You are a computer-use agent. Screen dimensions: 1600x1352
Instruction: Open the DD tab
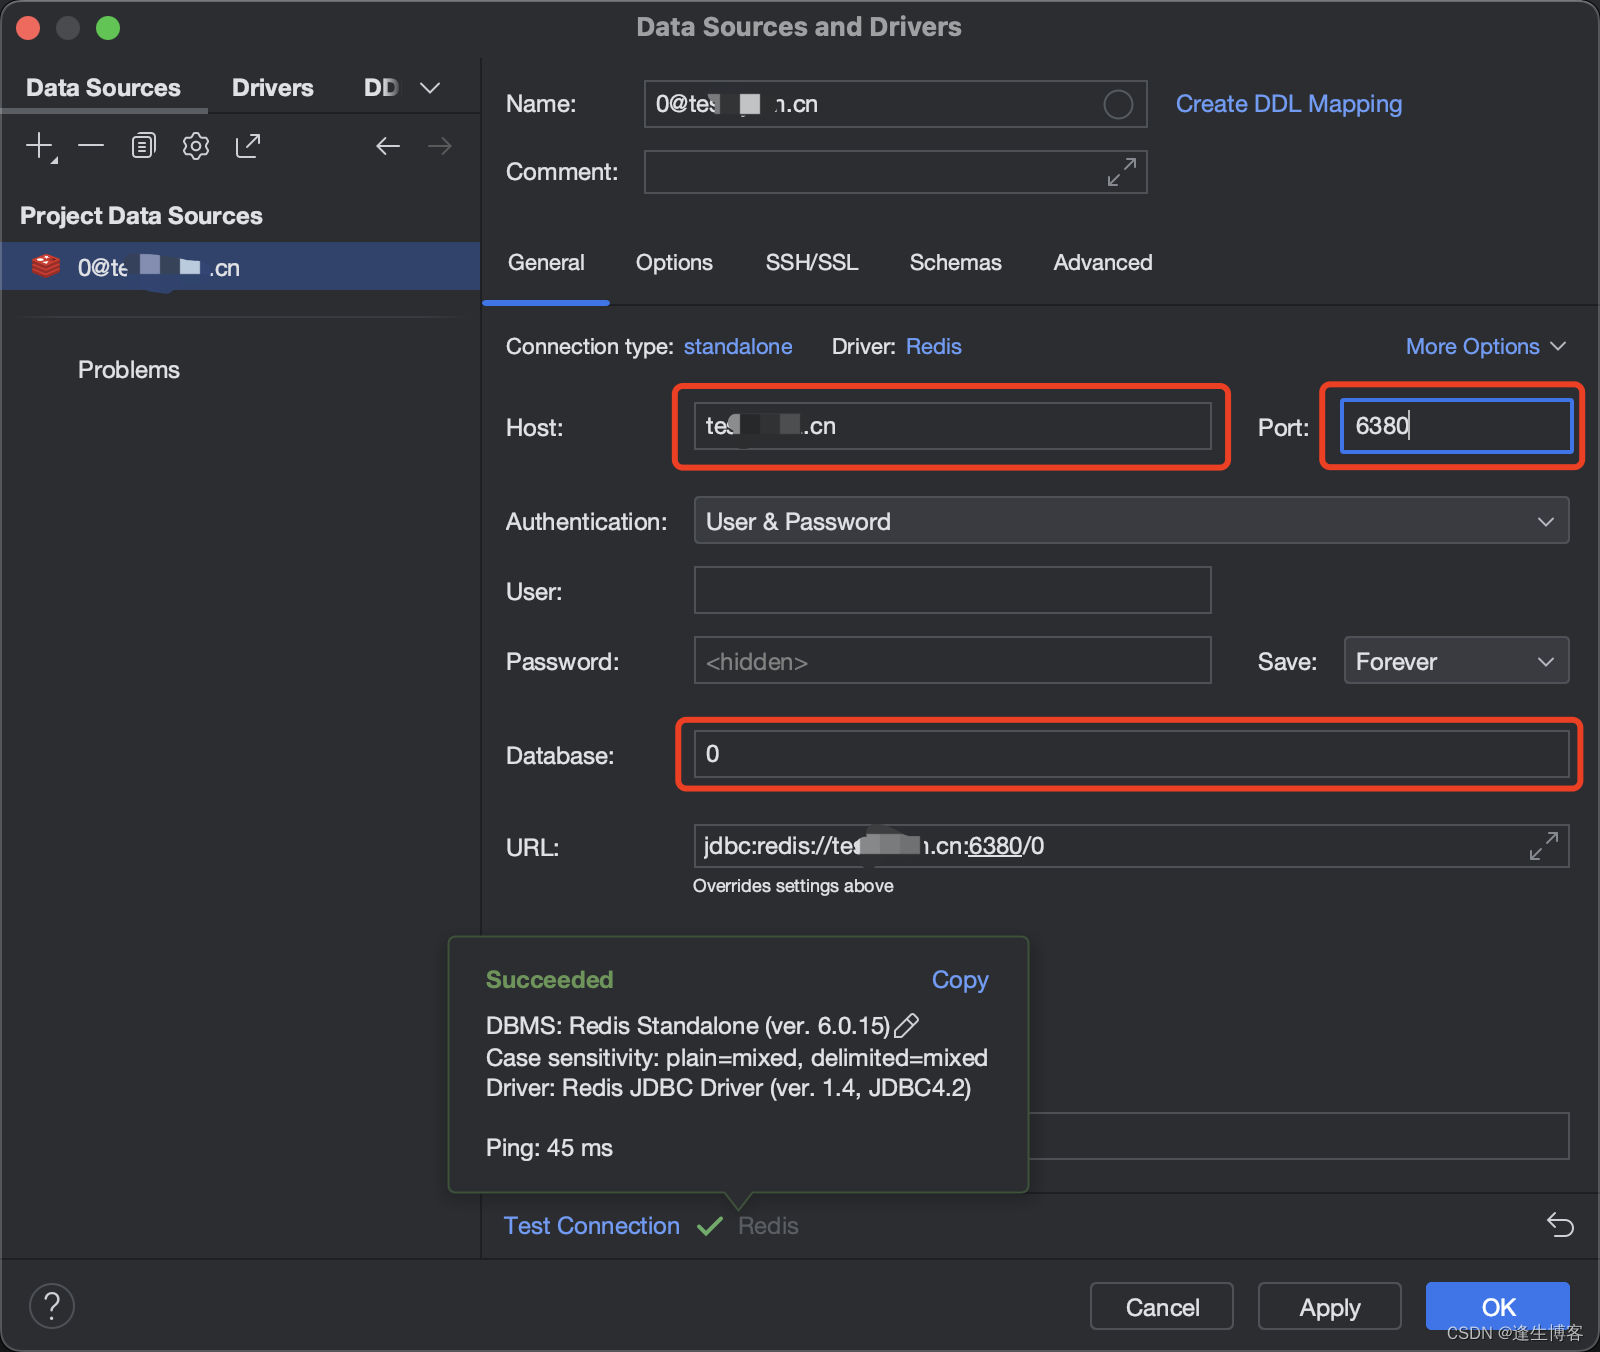pyautogui.click(x=381, y=88)
